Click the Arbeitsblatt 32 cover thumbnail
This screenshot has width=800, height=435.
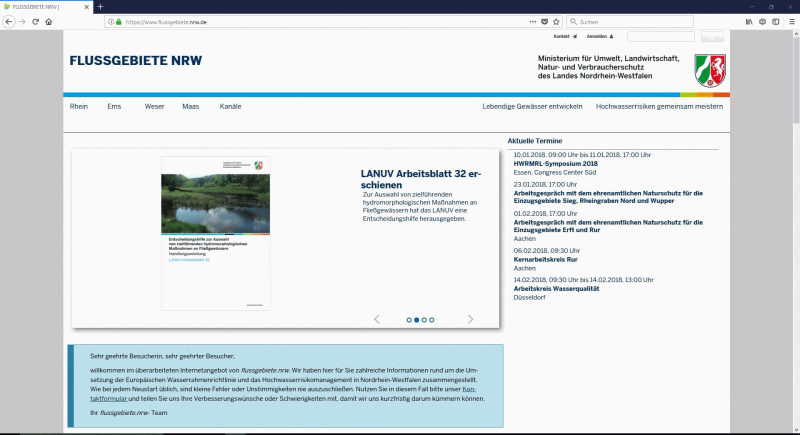coord(216,233)
